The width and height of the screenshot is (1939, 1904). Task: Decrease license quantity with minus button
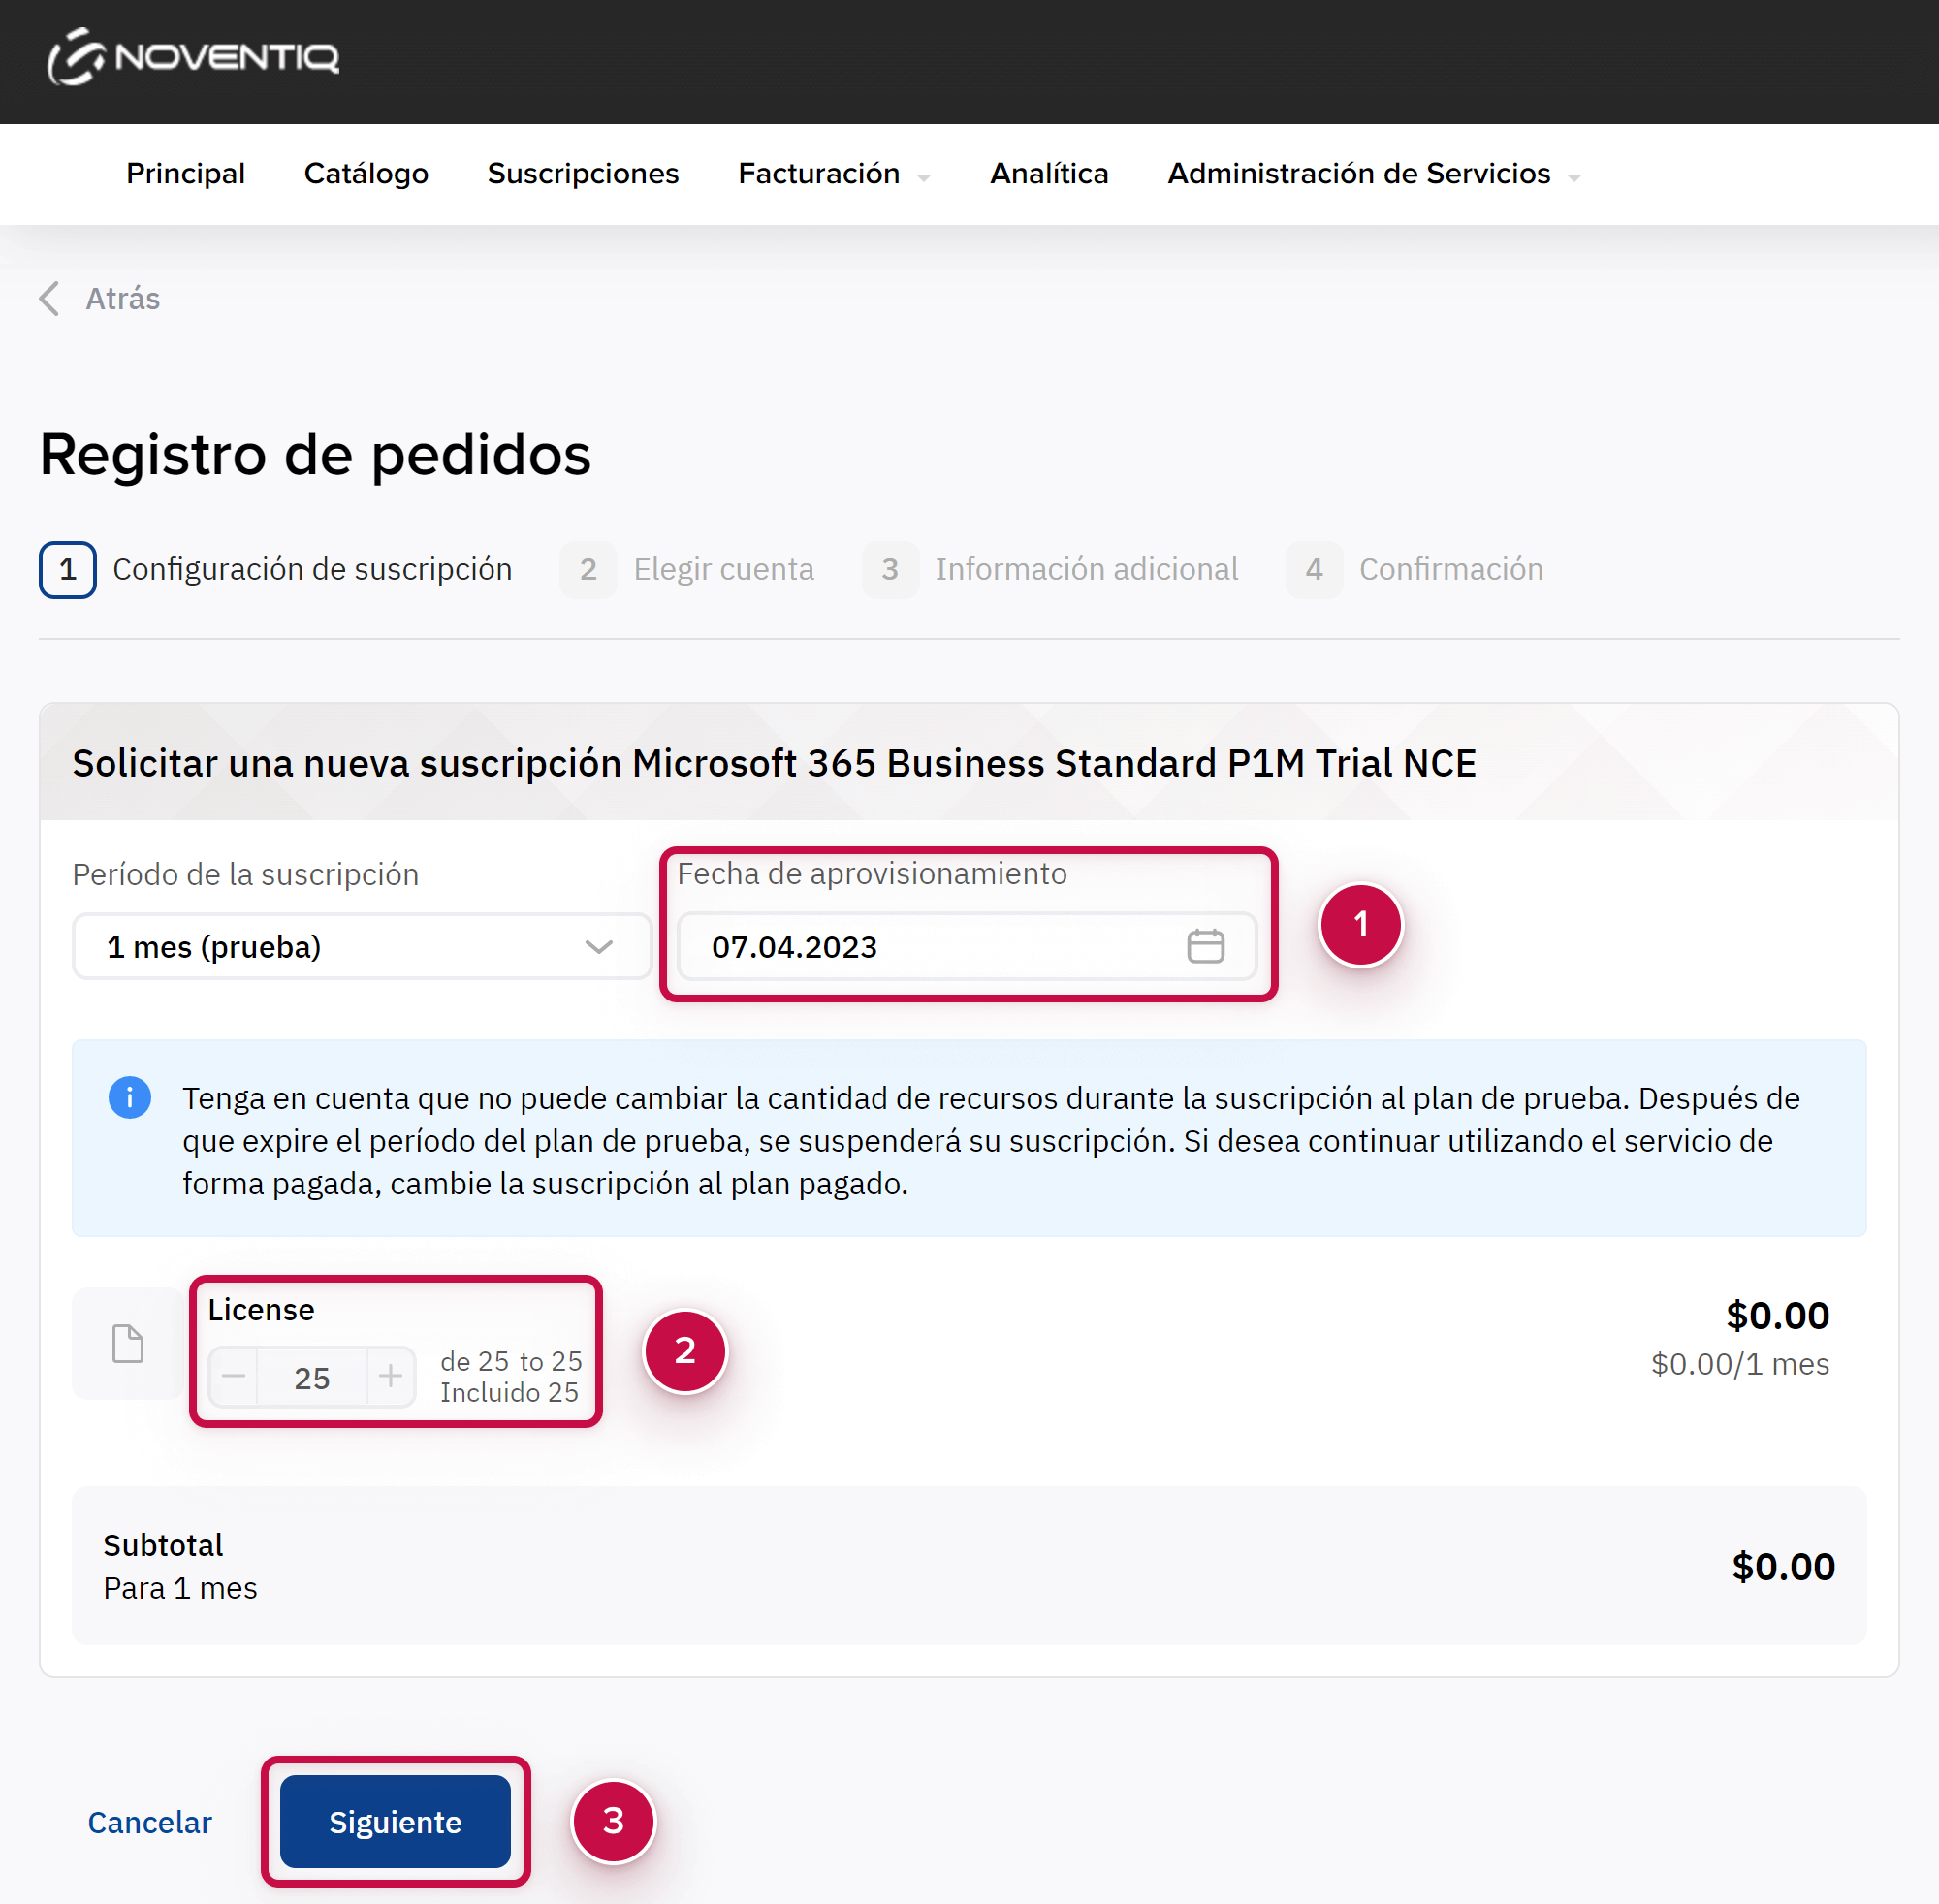[x=234, y=1377]
